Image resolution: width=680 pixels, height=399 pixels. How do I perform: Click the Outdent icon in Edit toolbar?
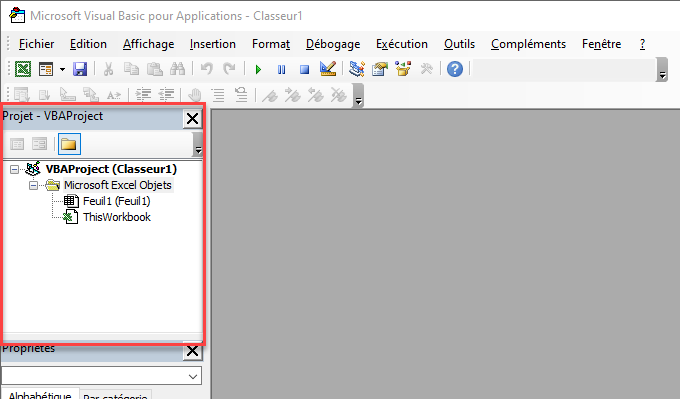pos(166,95)
